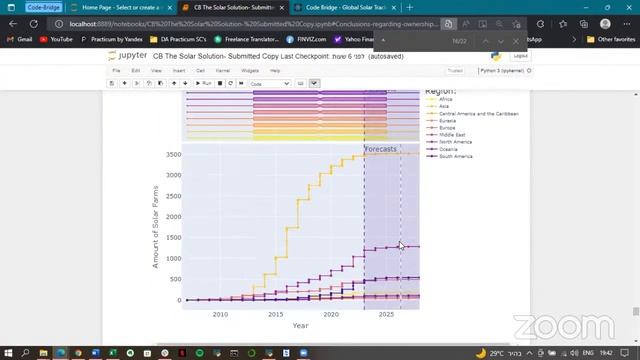Open the tab actions menu icon
The height and width of the screenshot is (360, 640).
(11, 7)
